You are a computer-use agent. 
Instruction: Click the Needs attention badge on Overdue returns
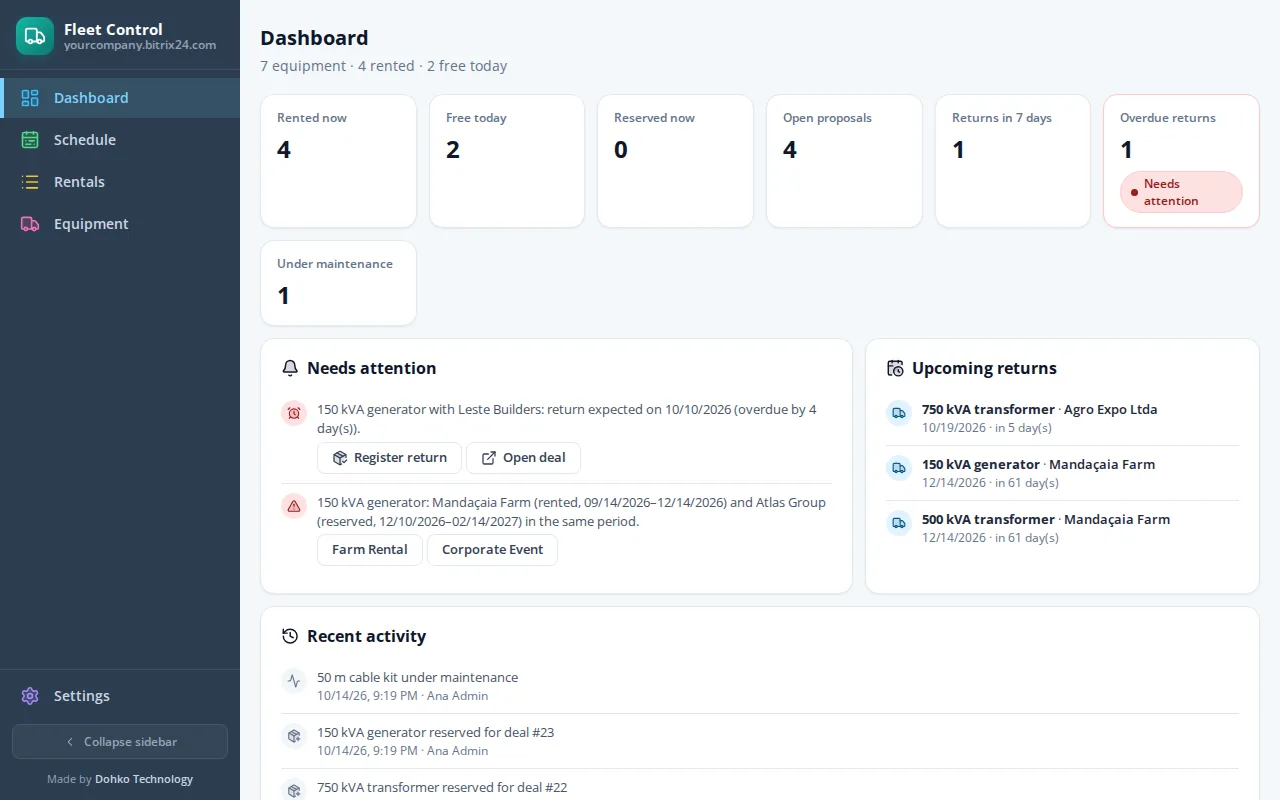1181,192
